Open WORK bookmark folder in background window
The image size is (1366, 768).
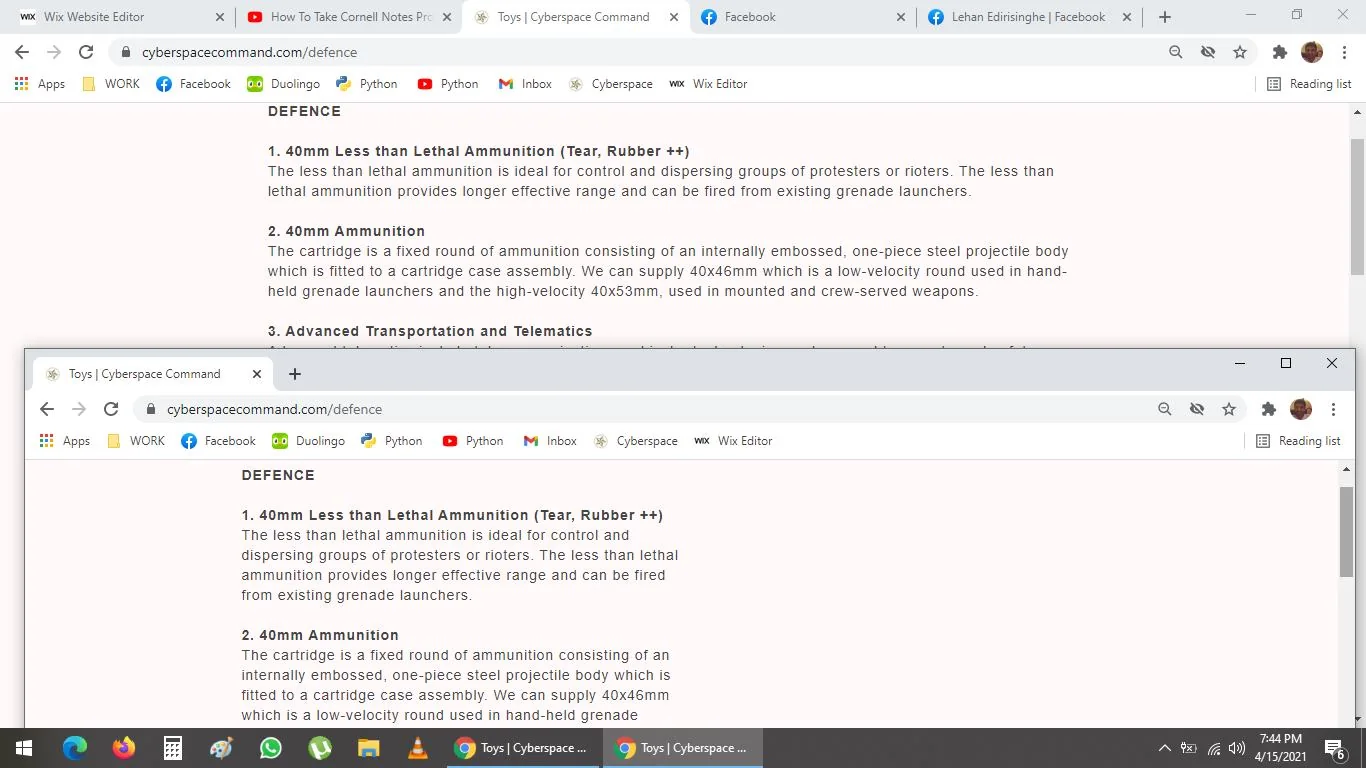click(111, 84)
